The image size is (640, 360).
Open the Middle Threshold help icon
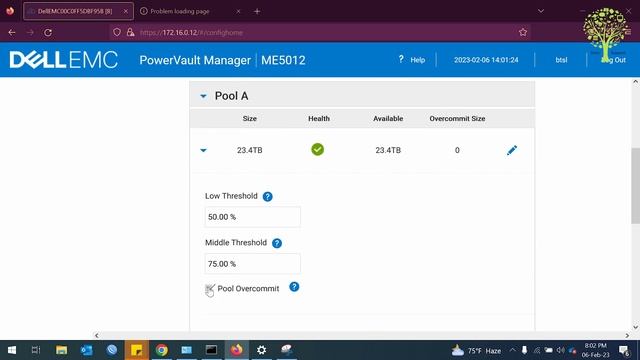277,243
